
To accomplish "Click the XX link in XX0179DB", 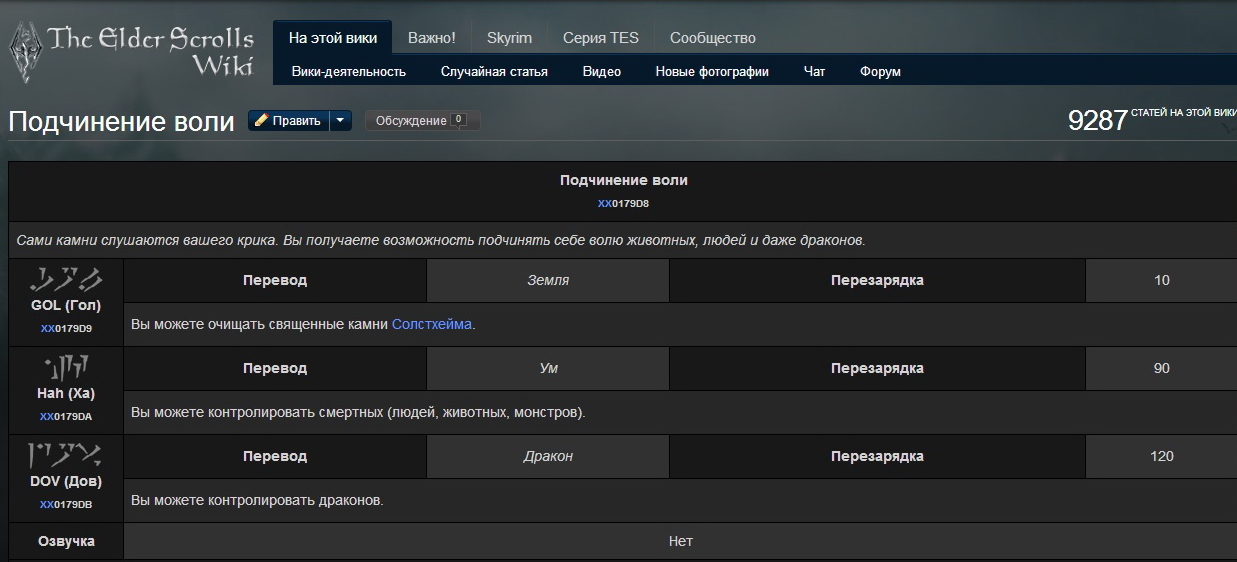I will click(47, 504).
